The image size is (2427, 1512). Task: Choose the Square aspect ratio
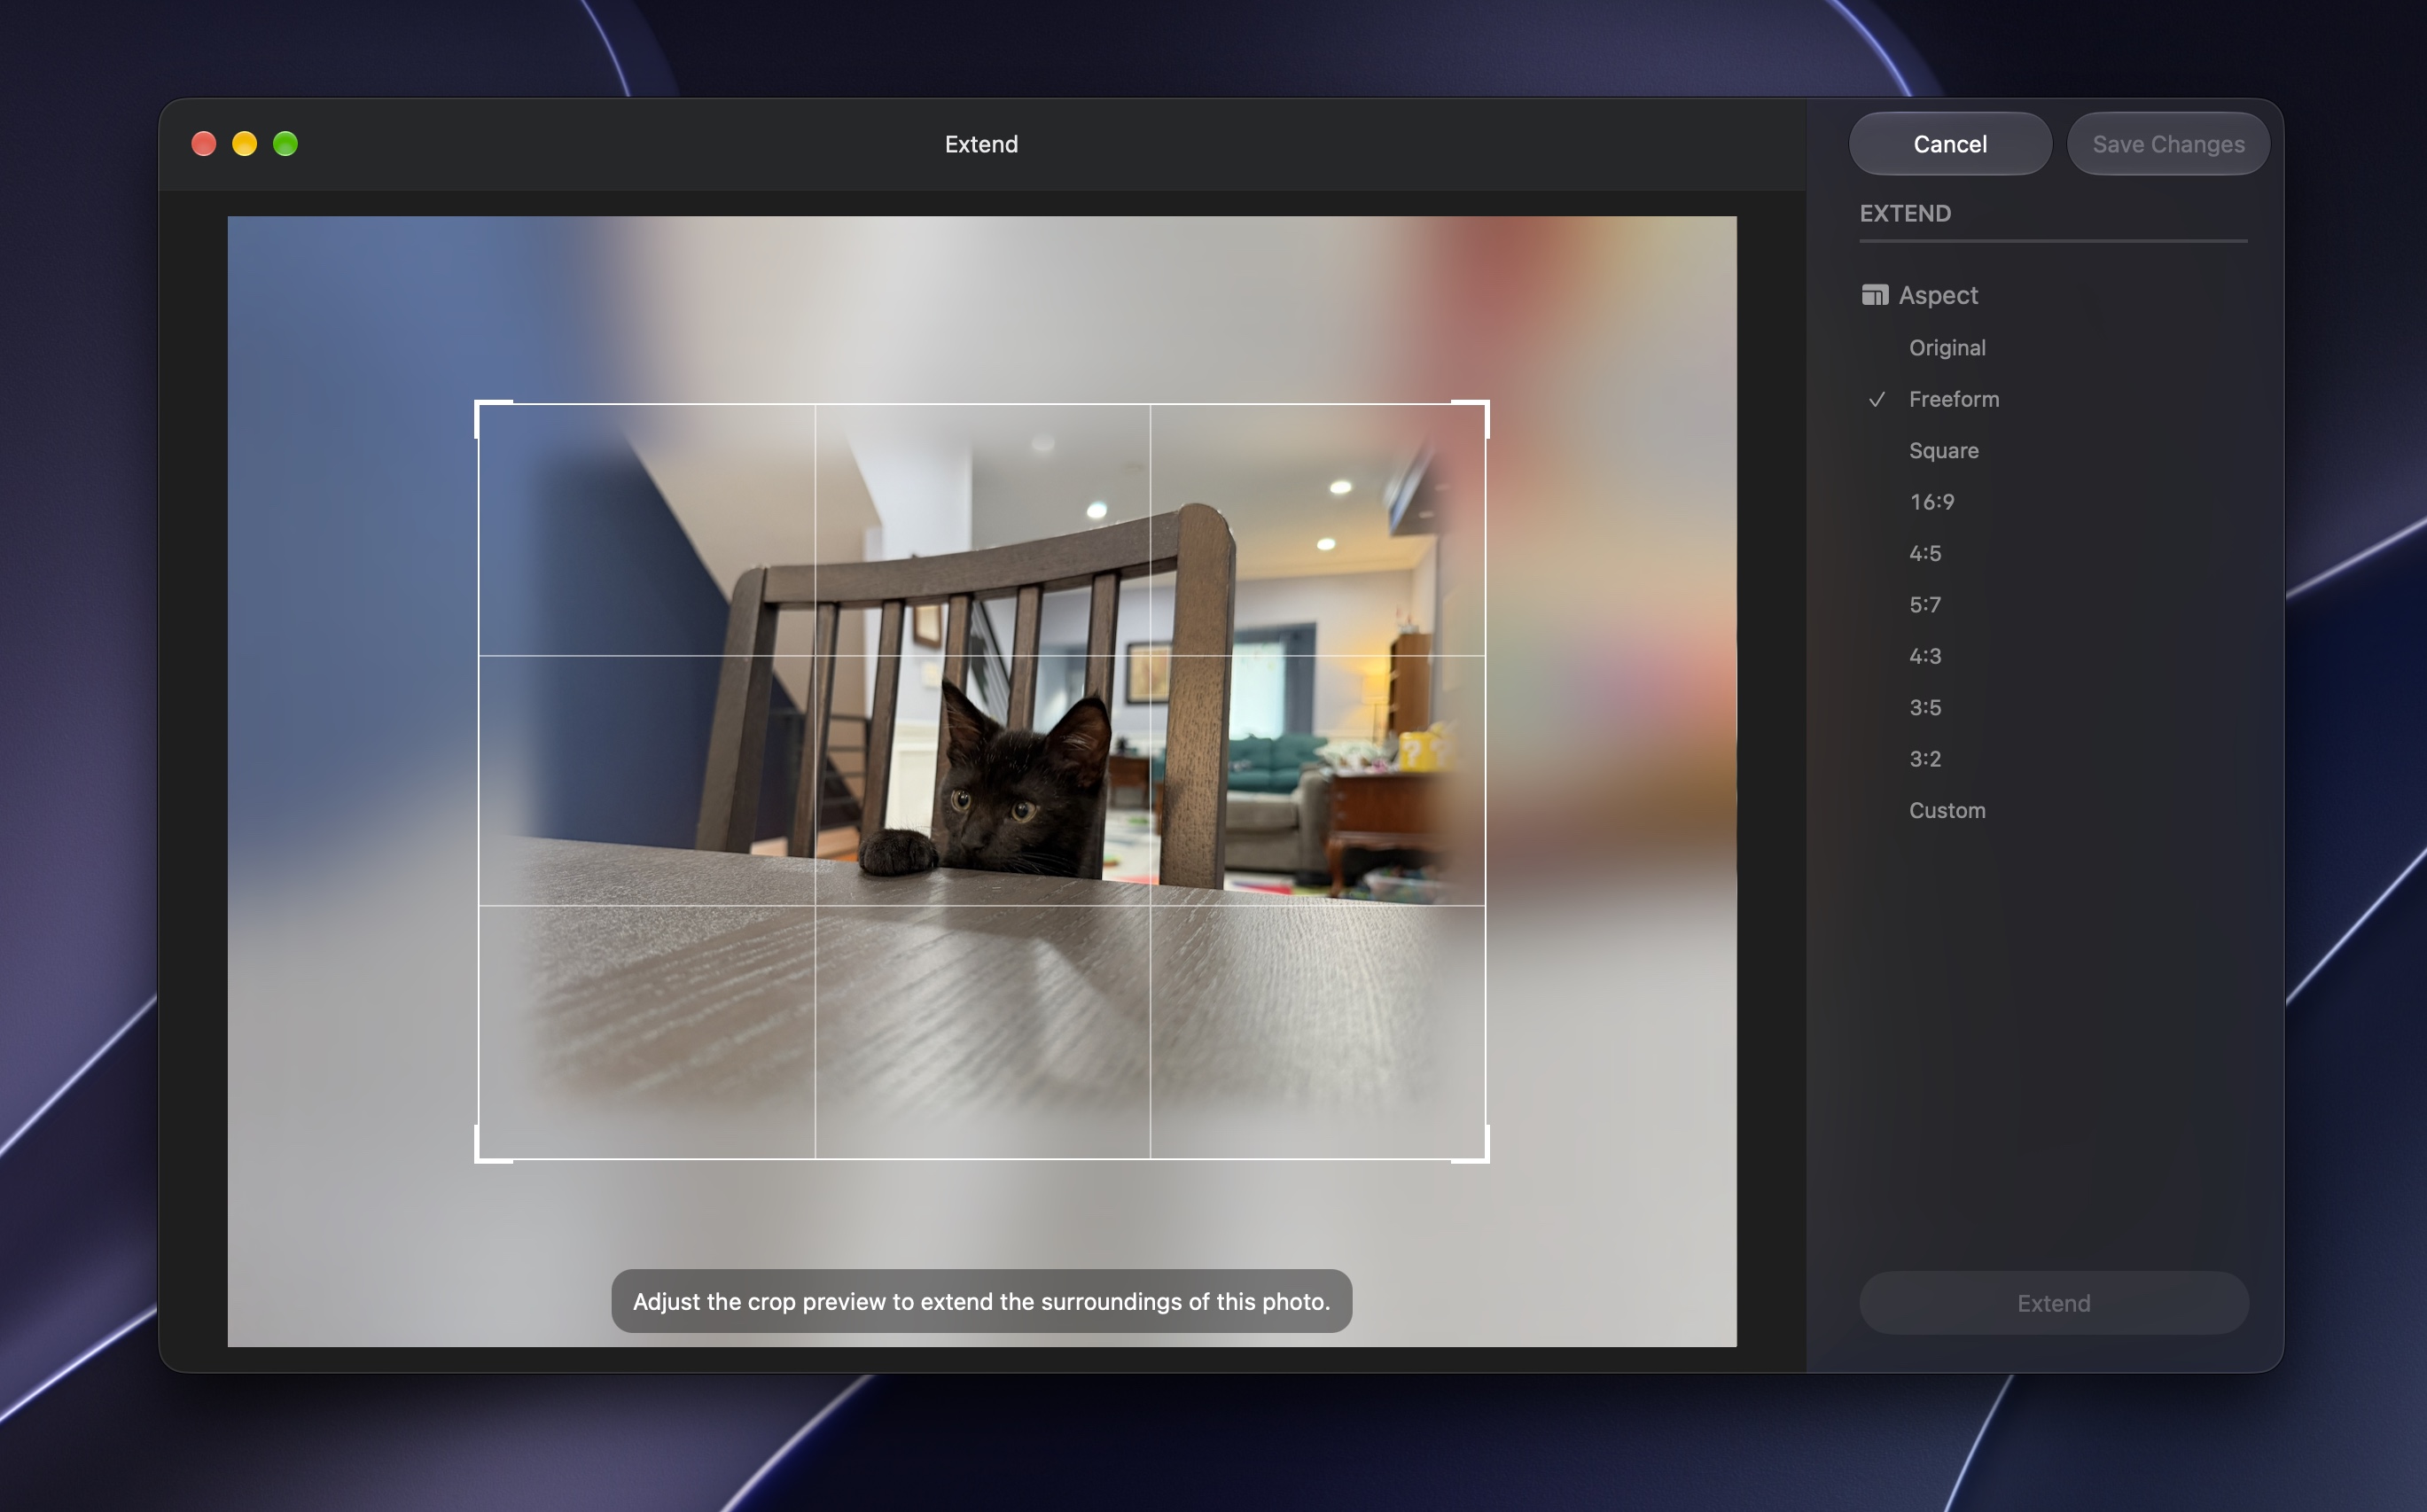tap(1943, 451)
